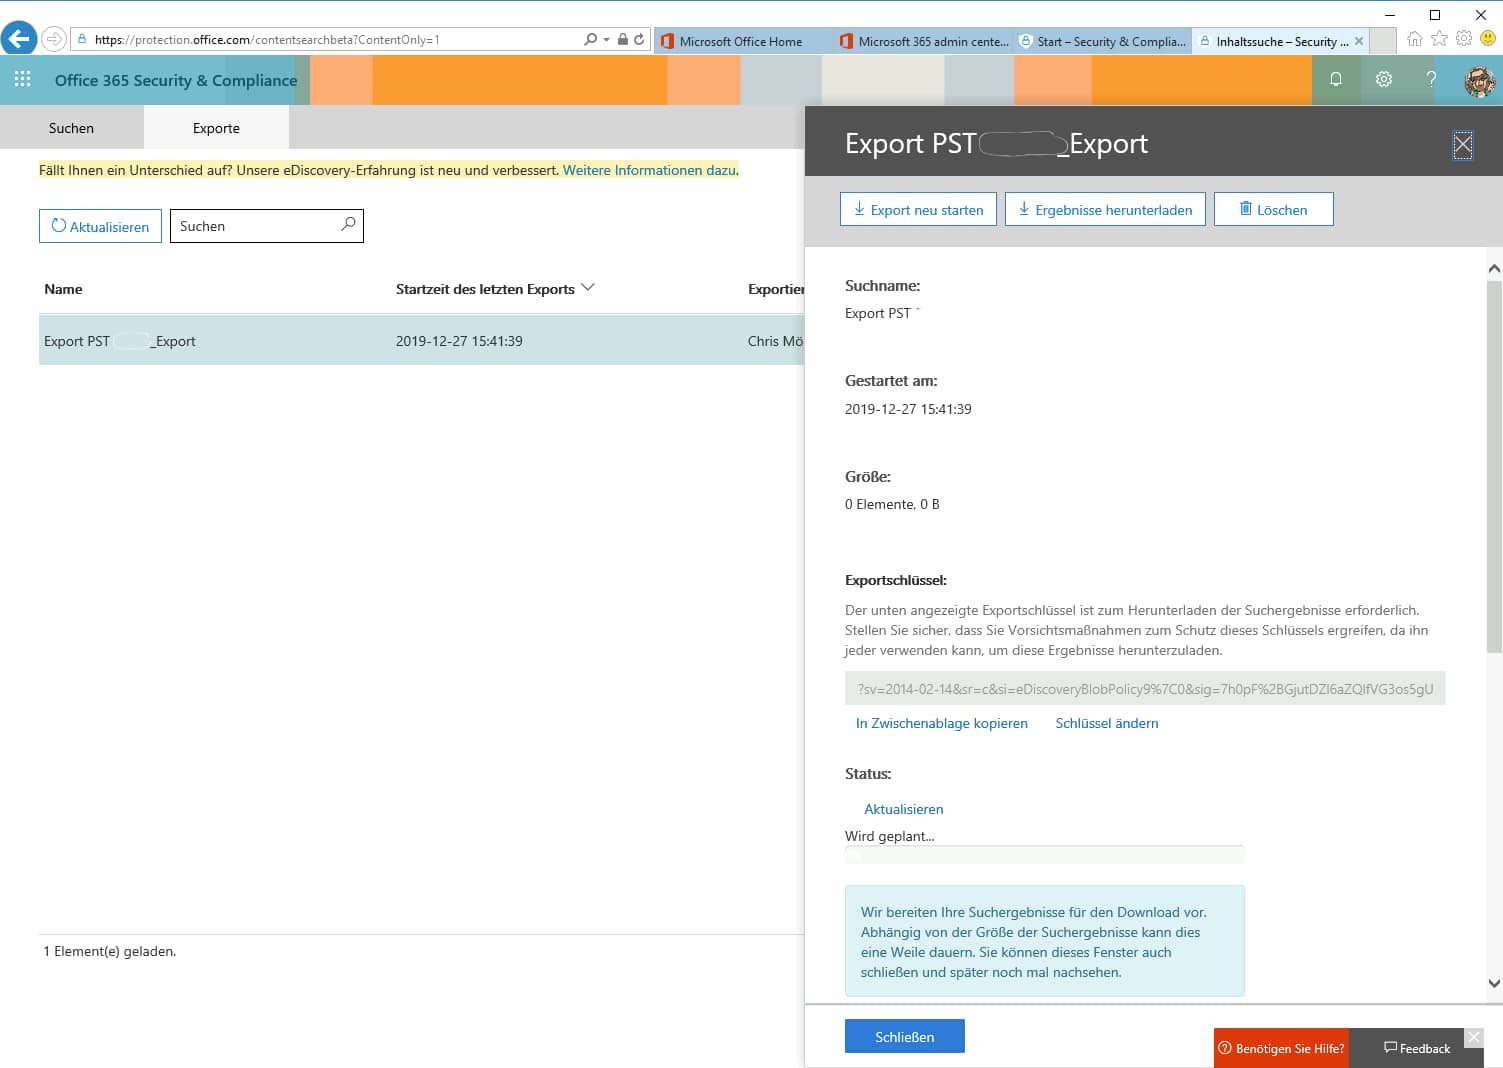Screen dimensions: 1503x1068
Task: Maximize the browser window
Action: (x=1434, y=14)
